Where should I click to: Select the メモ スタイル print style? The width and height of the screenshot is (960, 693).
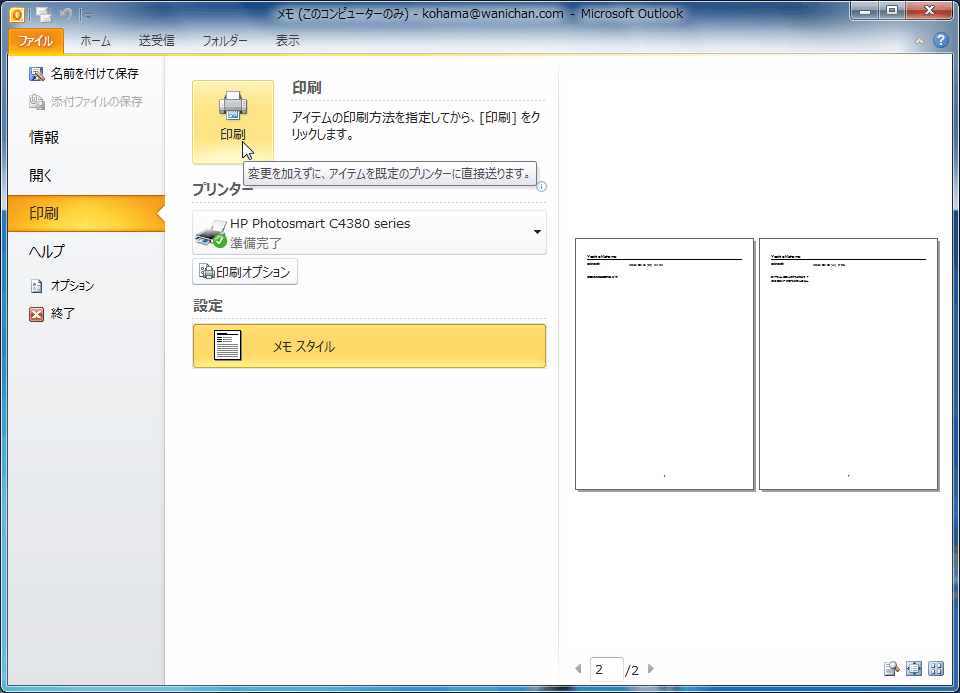(x=369, y=346)
